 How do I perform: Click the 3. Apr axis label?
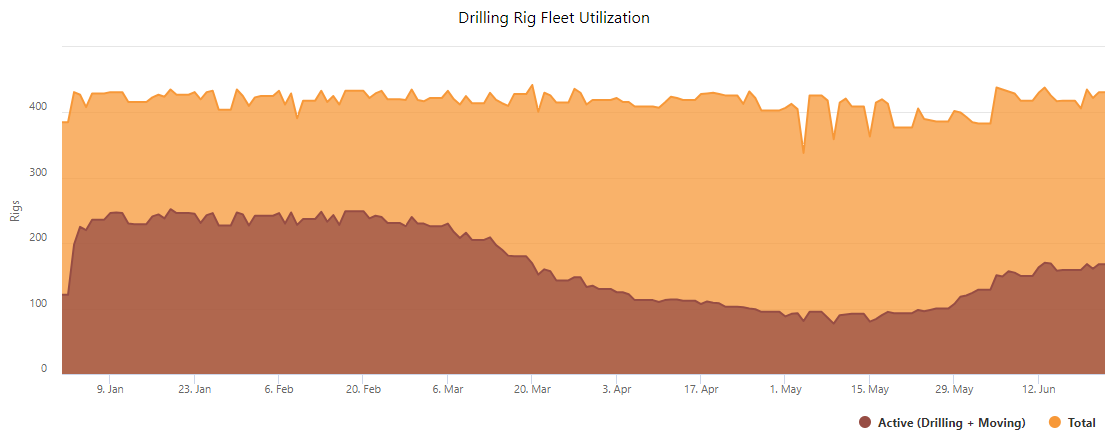coord(616,389)
